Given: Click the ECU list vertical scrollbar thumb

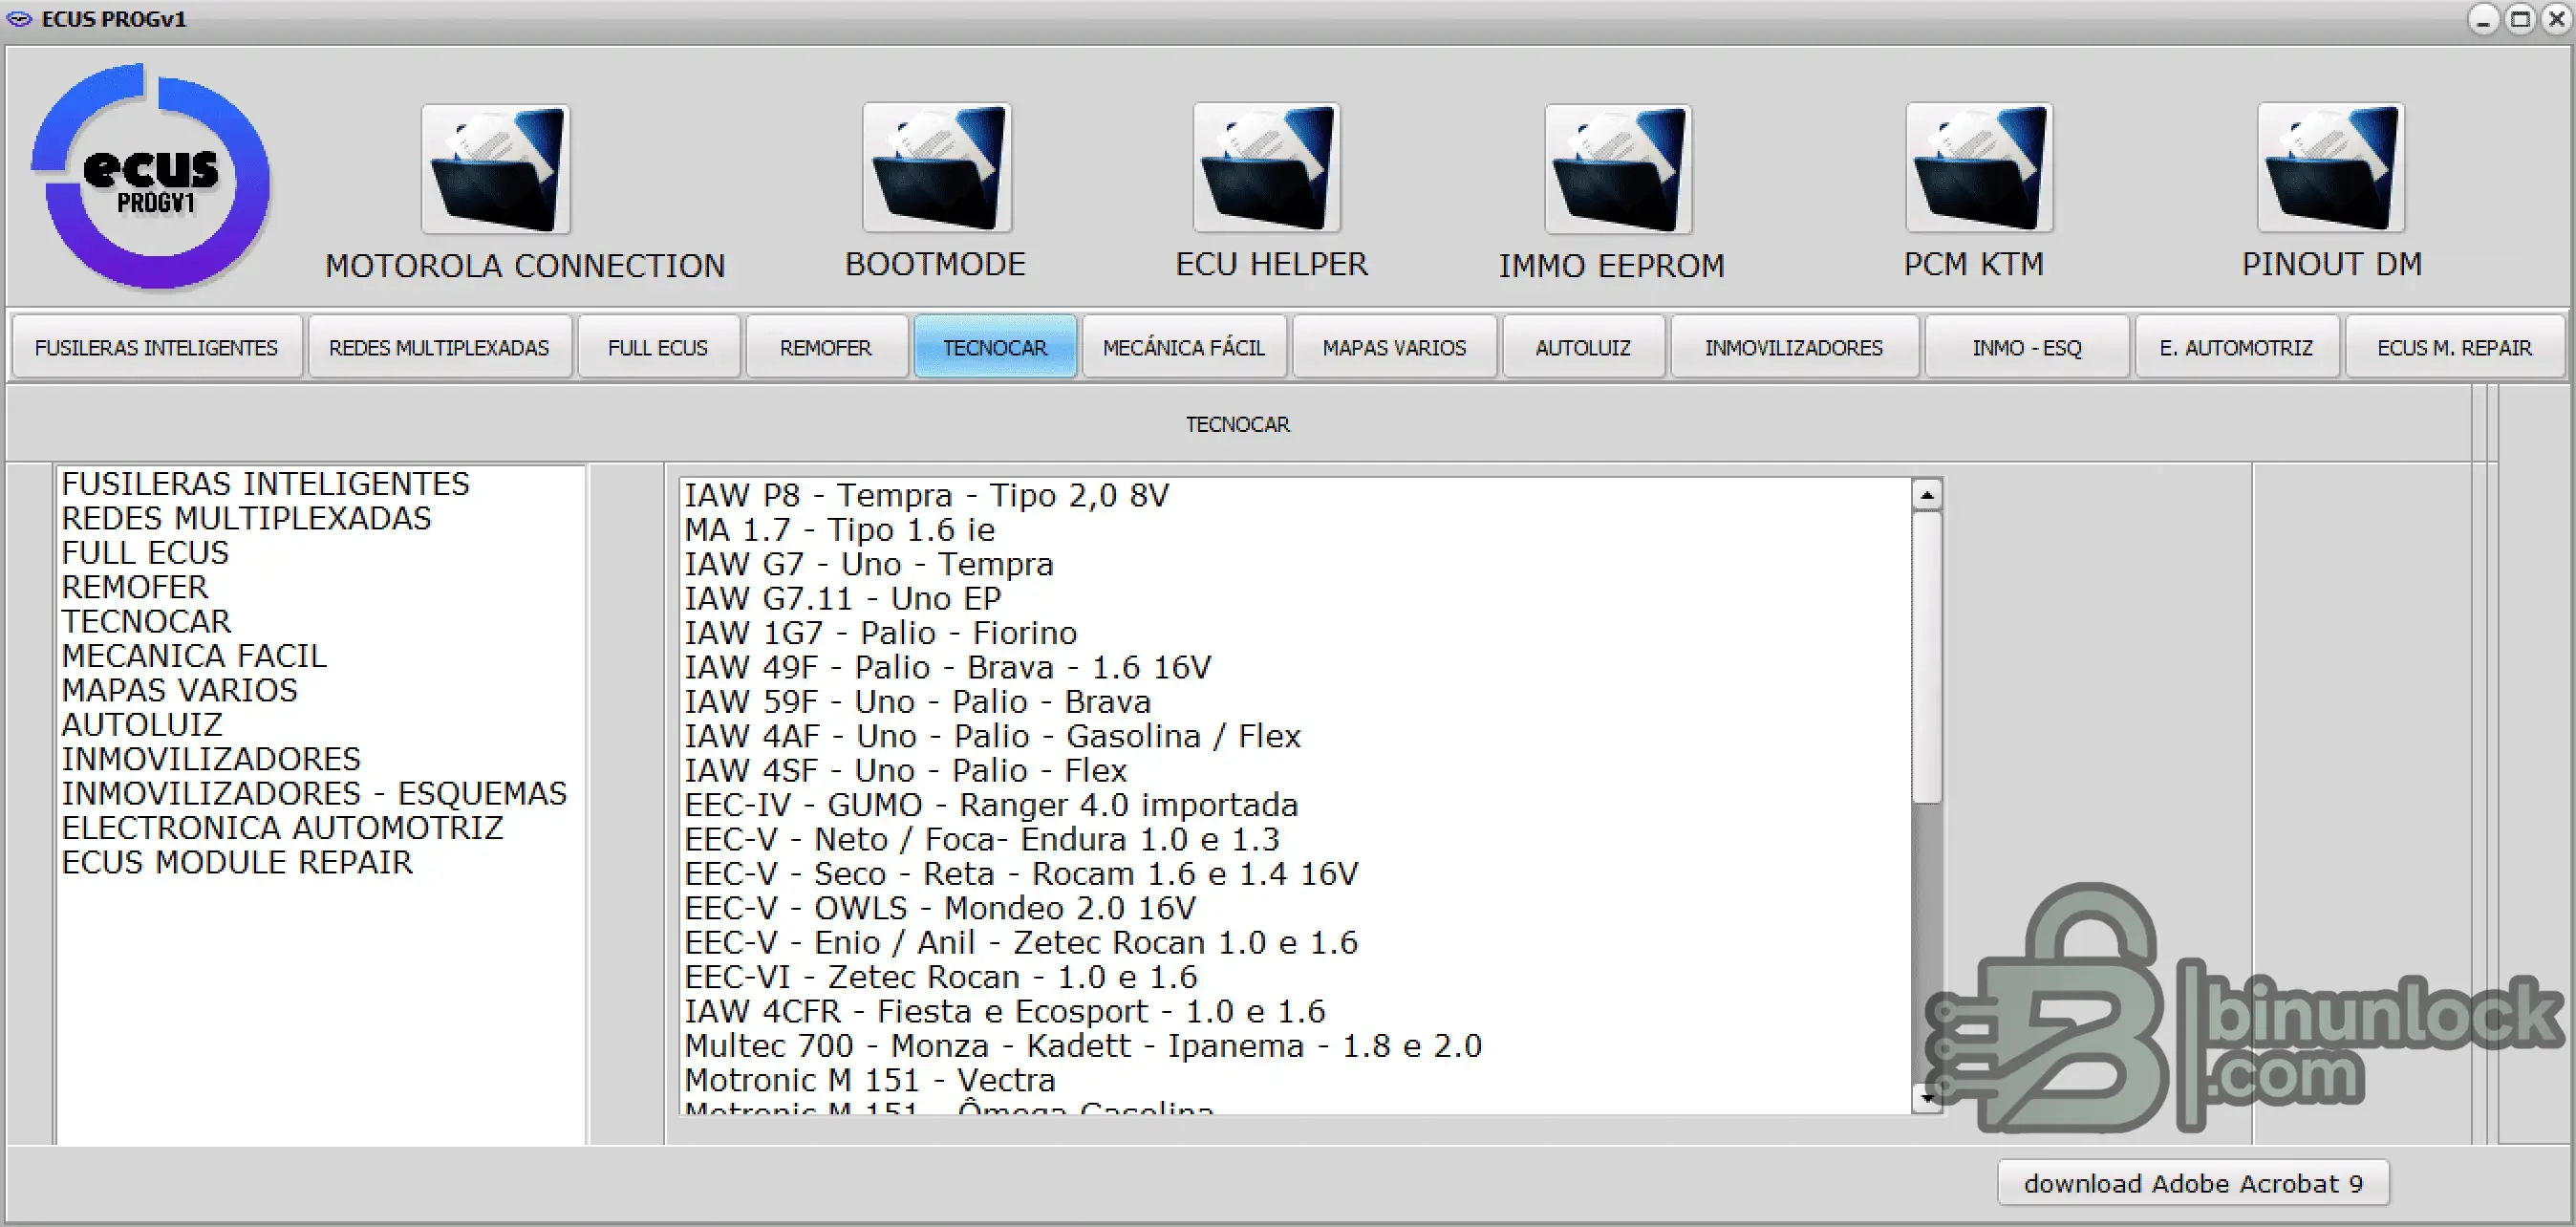Looking at the screenshot, I should tap(1927, 657).
